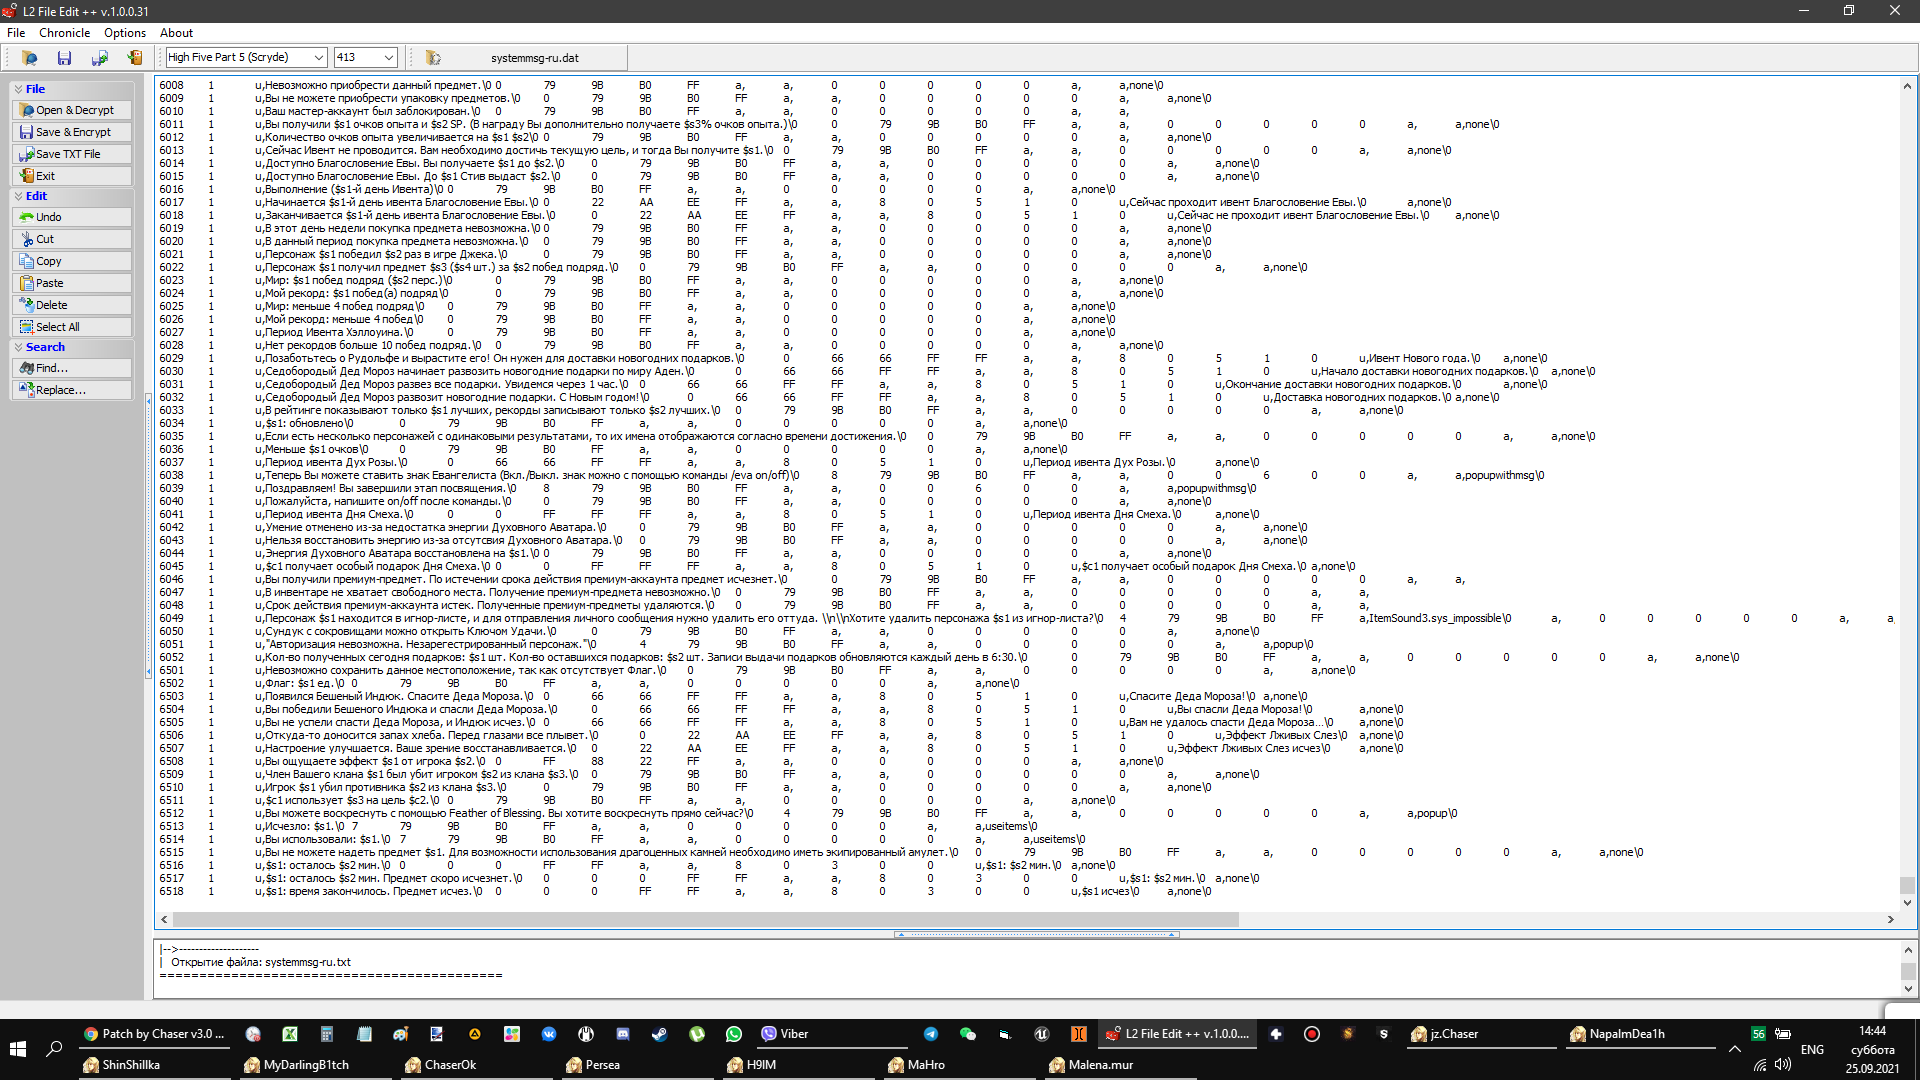The image size is (1920, 1080).
Task: Open the Find dialog from the sidebar
Action: coord(72,368)
